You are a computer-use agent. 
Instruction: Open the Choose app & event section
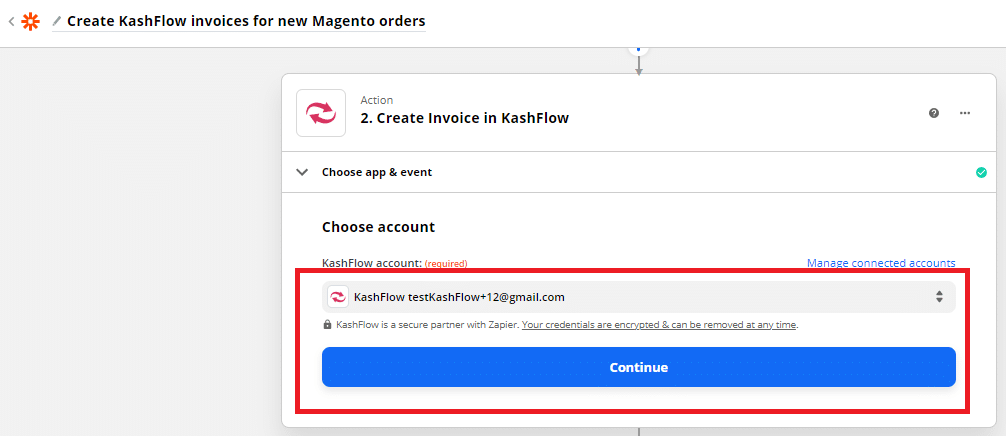(377, 172)
